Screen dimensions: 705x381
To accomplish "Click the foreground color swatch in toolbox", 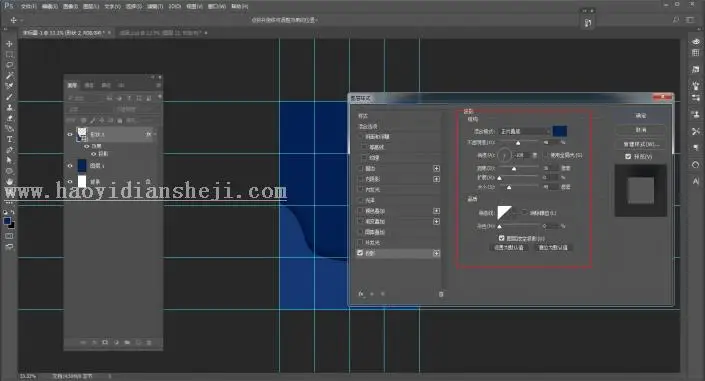I will 7,221.
